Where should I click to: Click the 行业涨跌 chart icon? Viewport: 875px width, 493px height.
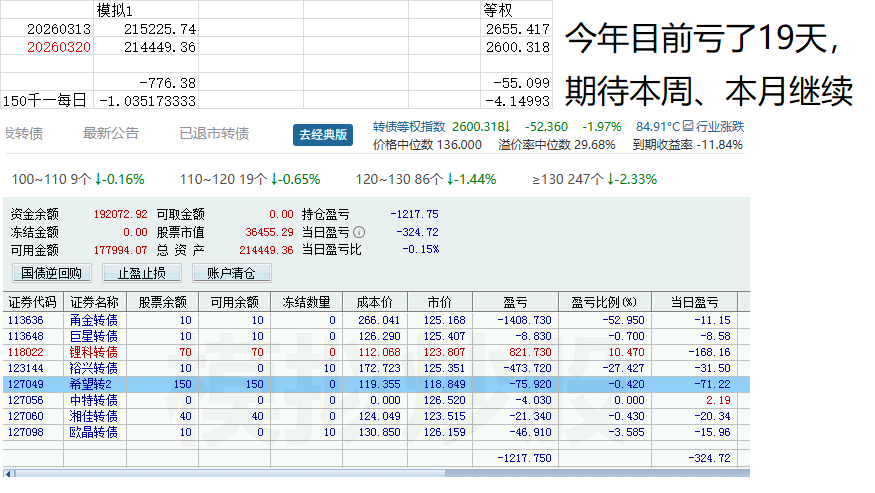tap(688, 127)
